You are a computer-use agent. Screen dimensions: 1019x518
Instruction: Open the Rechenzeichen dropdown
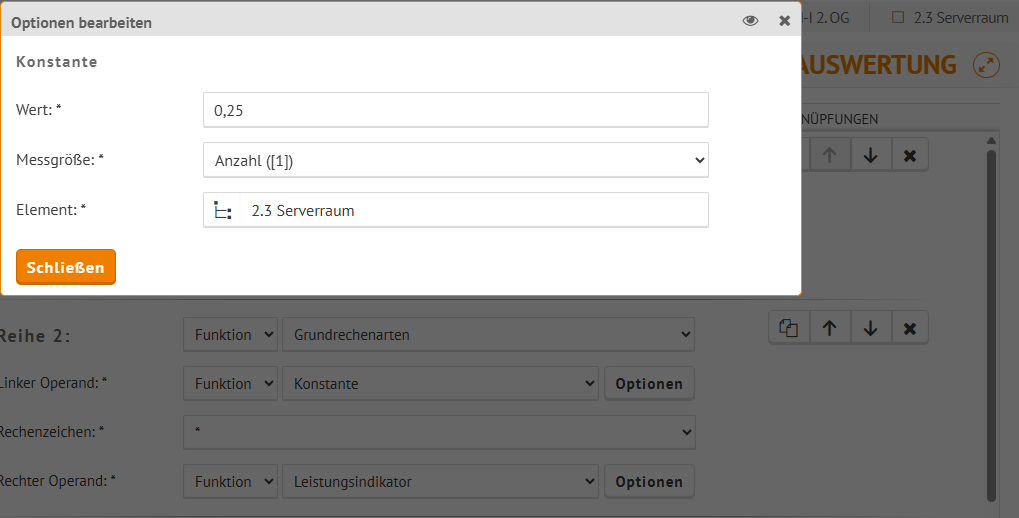coord(439,432)
